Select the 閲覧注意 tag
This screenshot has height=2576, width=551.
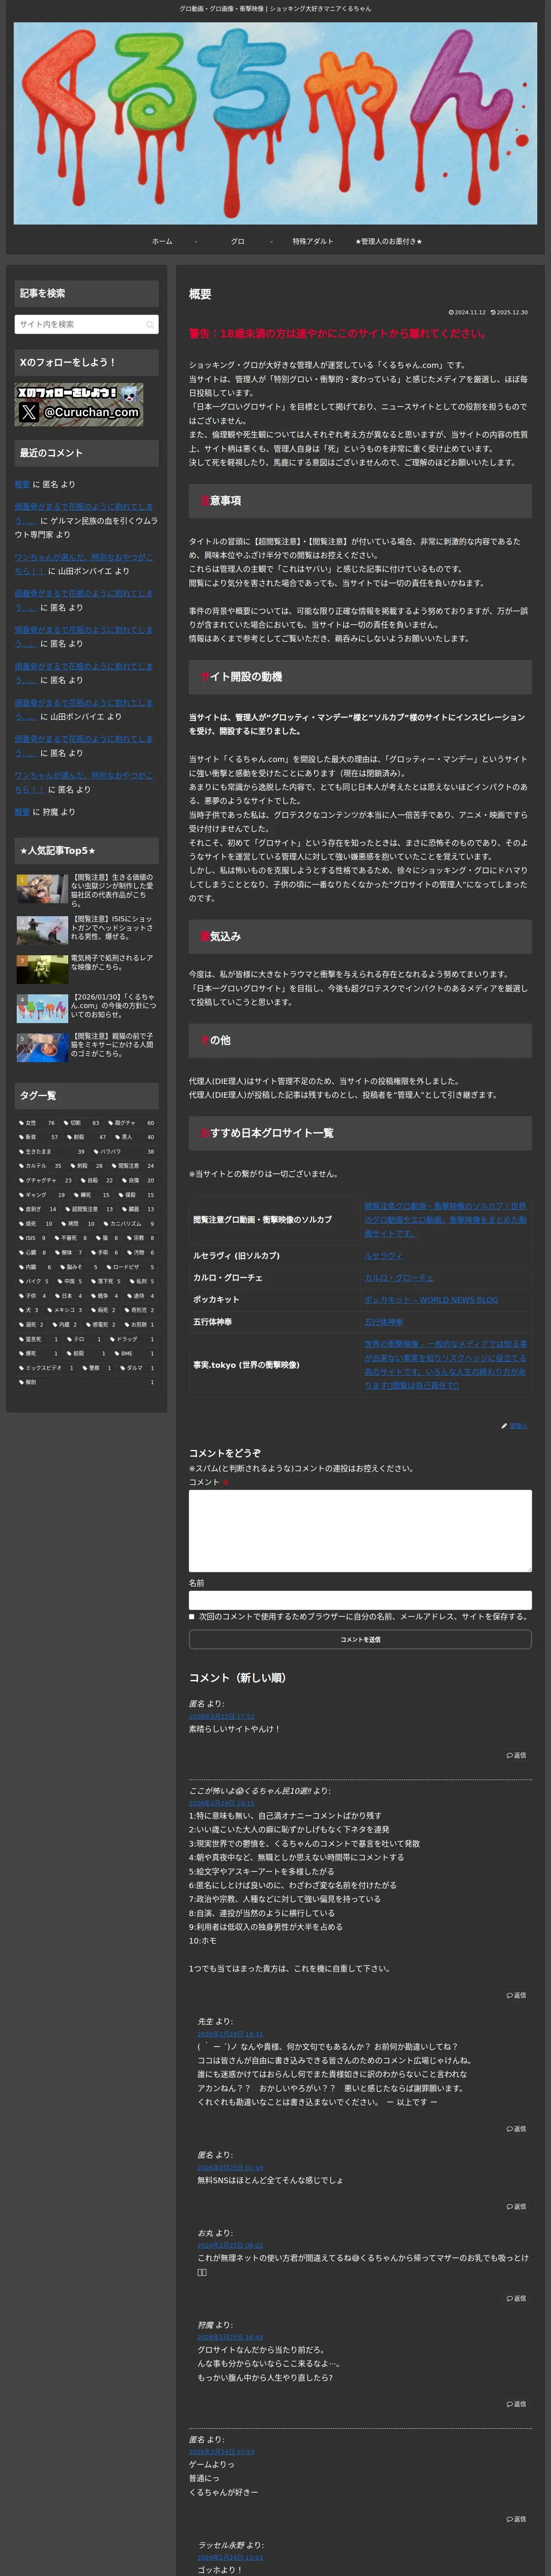134,1165
